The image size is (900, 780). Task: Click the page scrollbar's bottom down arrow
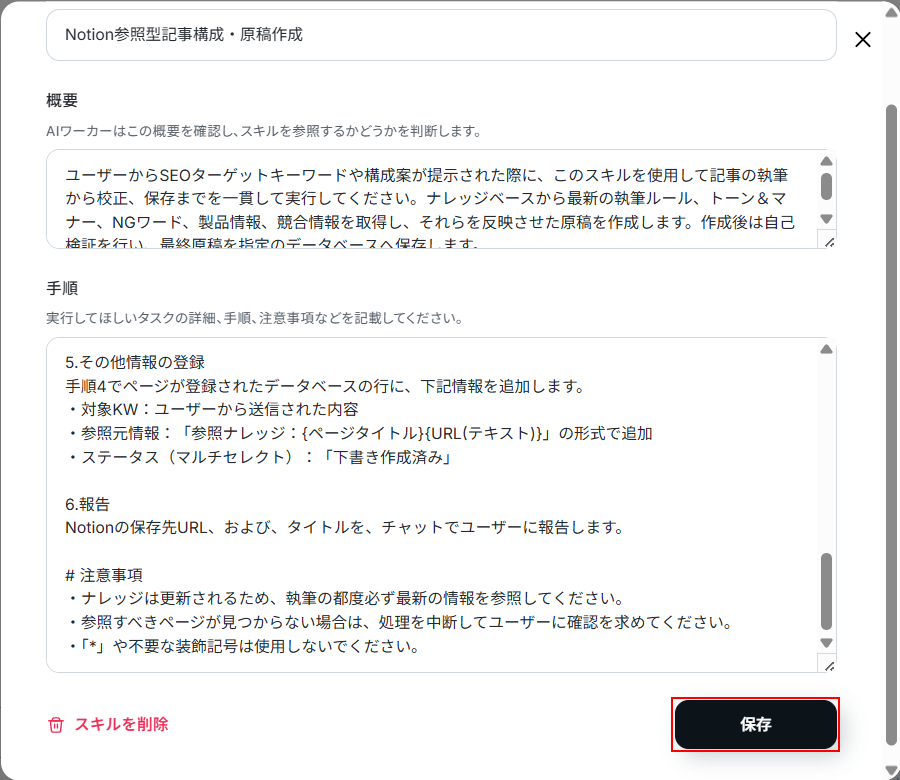click(x=891, y=771)
